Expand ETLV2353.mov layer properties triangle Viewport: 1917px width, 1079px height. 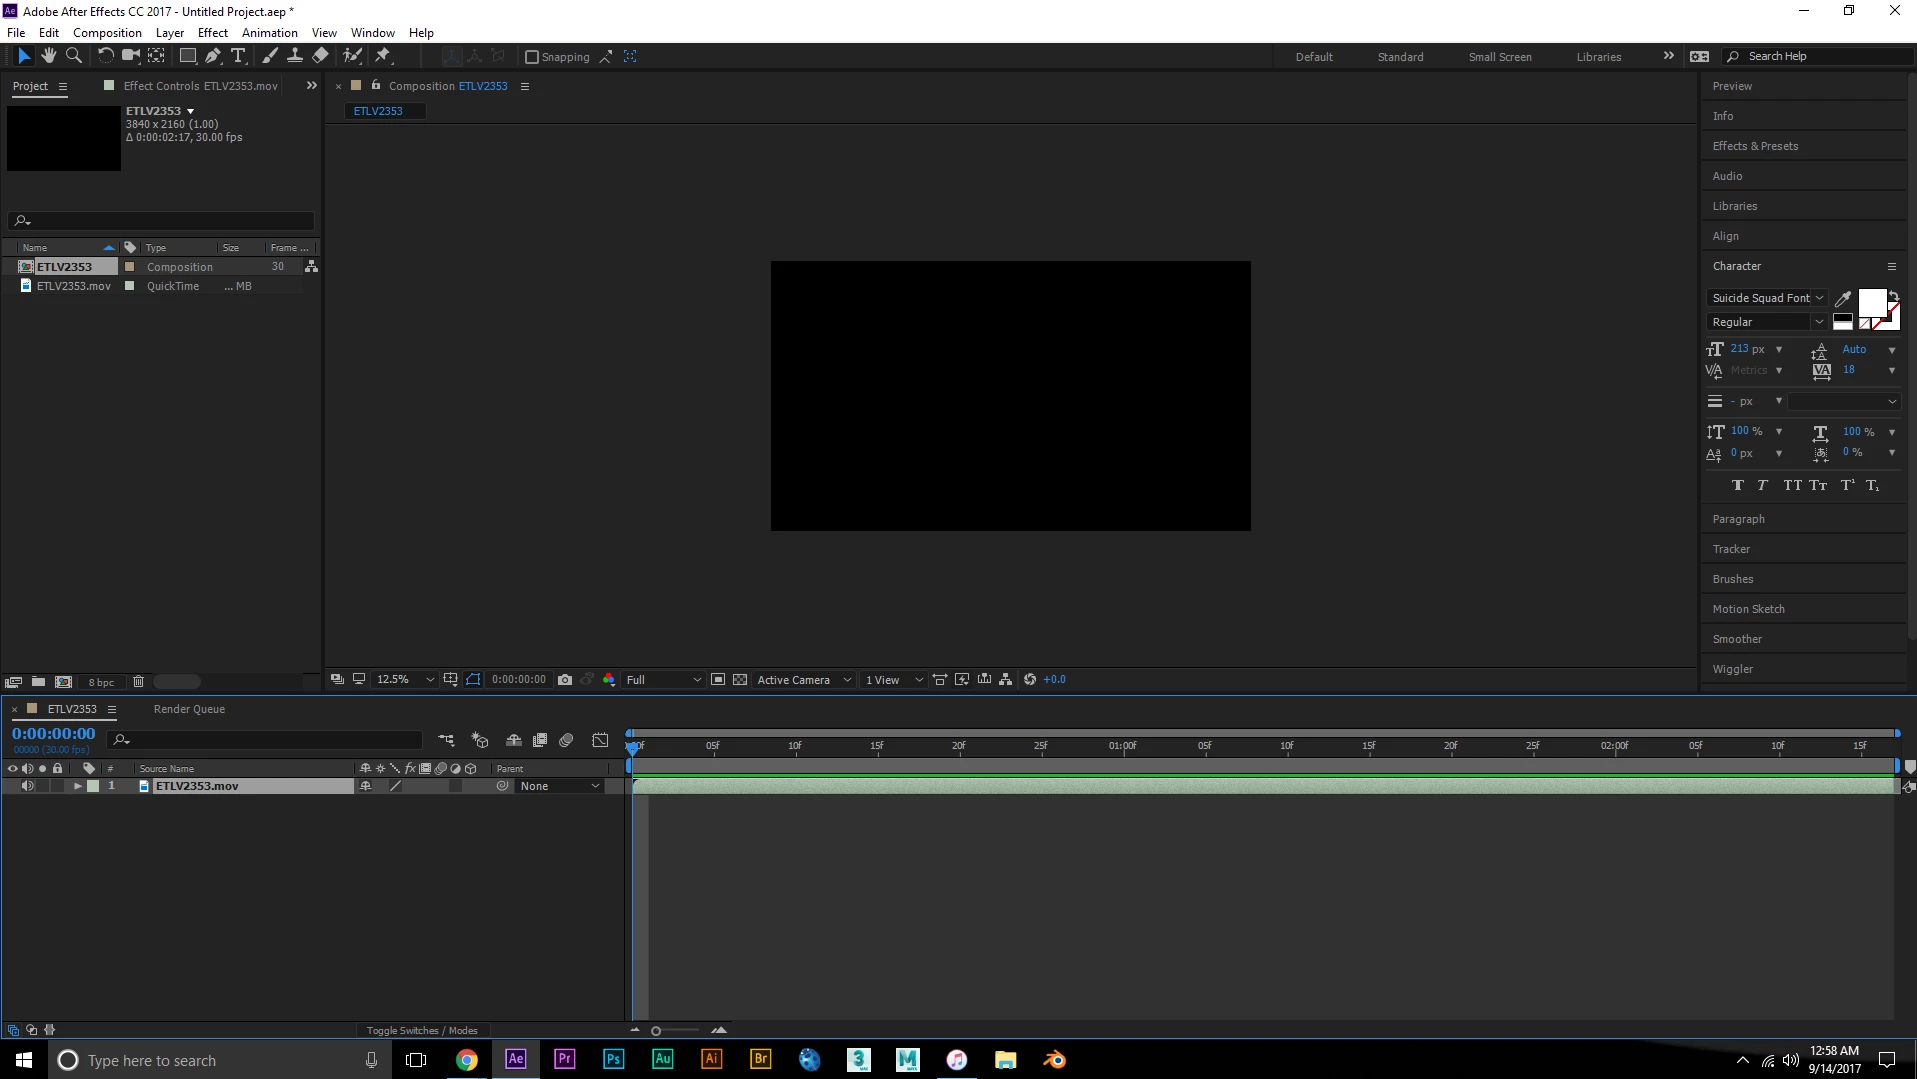coord(77,786)
